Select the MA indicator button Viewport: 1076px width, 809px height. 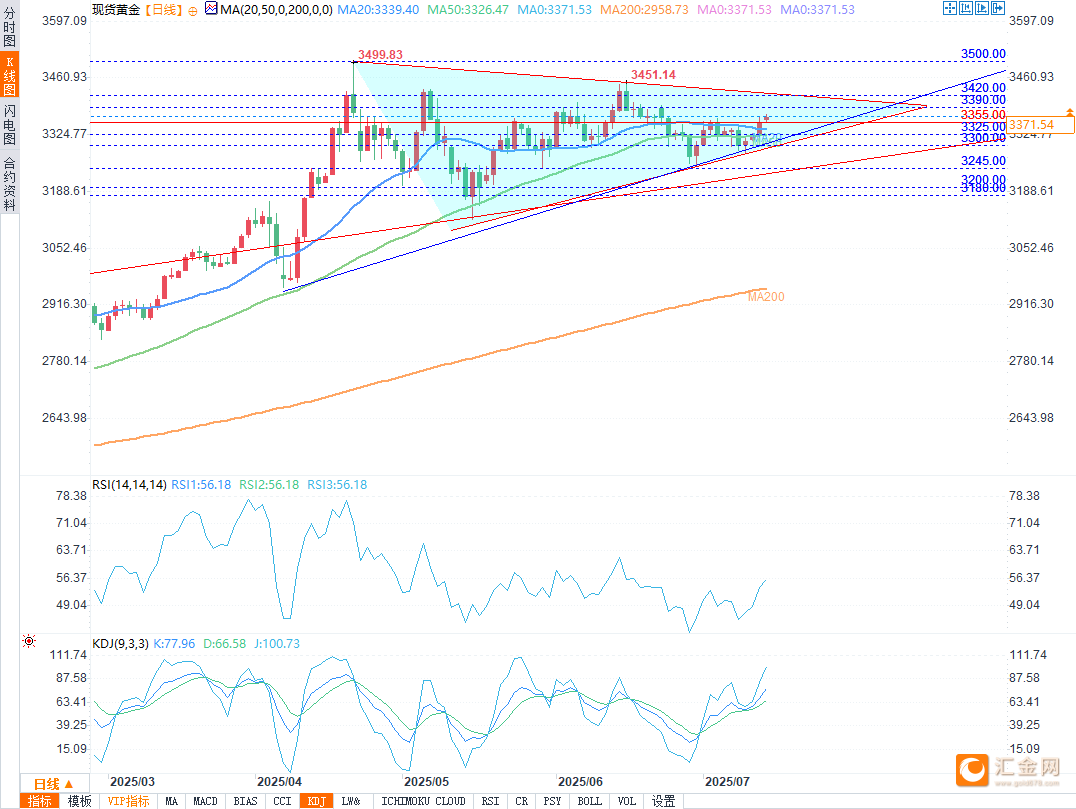[x=172, y=801]
